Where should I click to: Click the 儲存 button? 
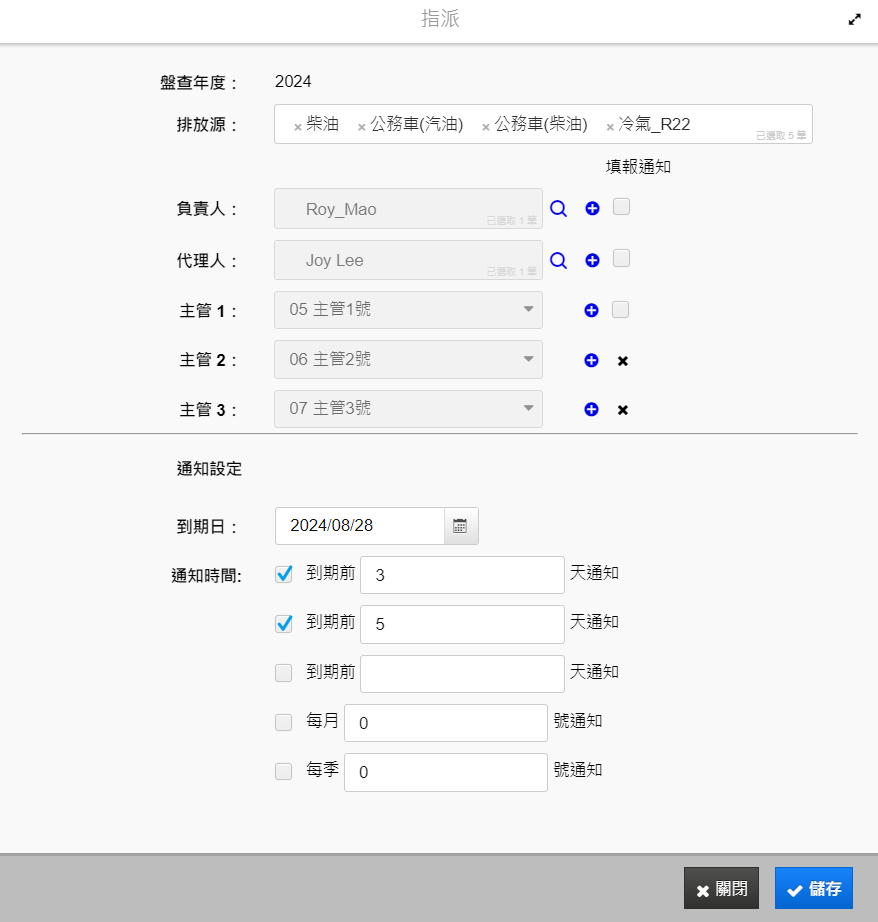tap(813, 888)
